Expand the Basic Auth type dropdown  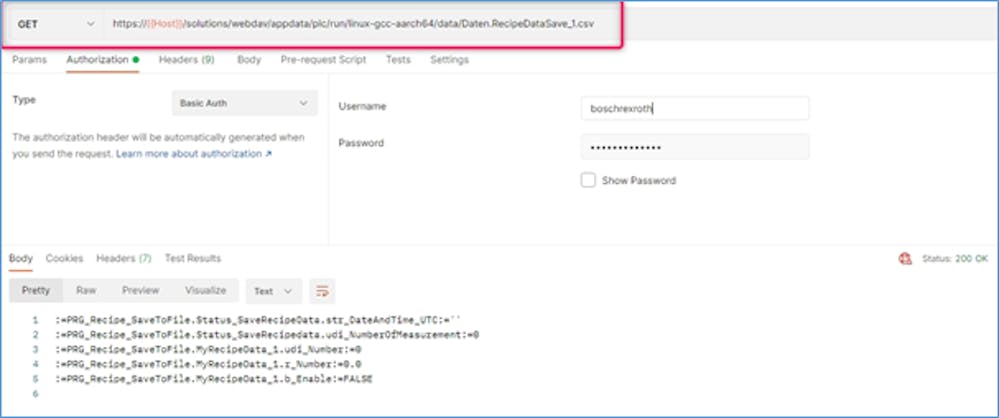244,103
